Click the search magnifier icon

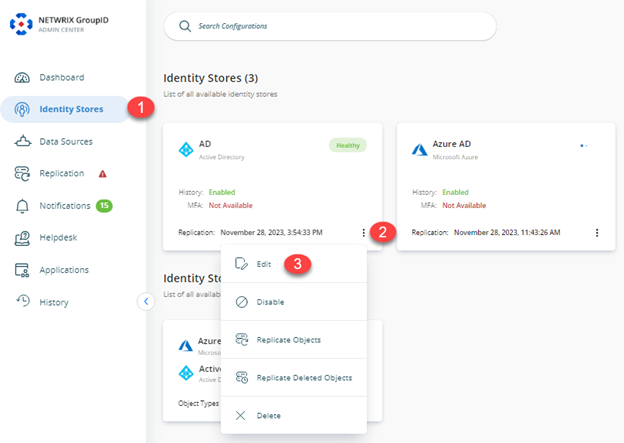tap(184, 26)
